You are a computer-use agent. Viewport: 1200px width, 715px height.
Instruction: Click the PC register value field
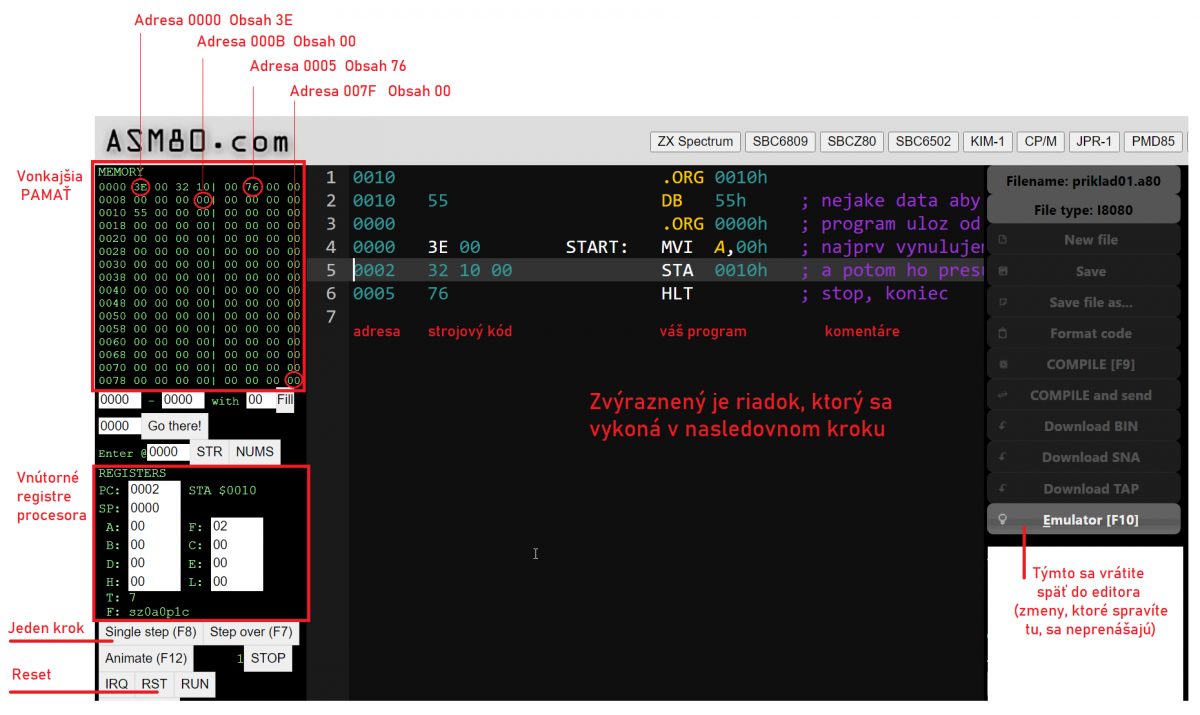tap(154, 490)
